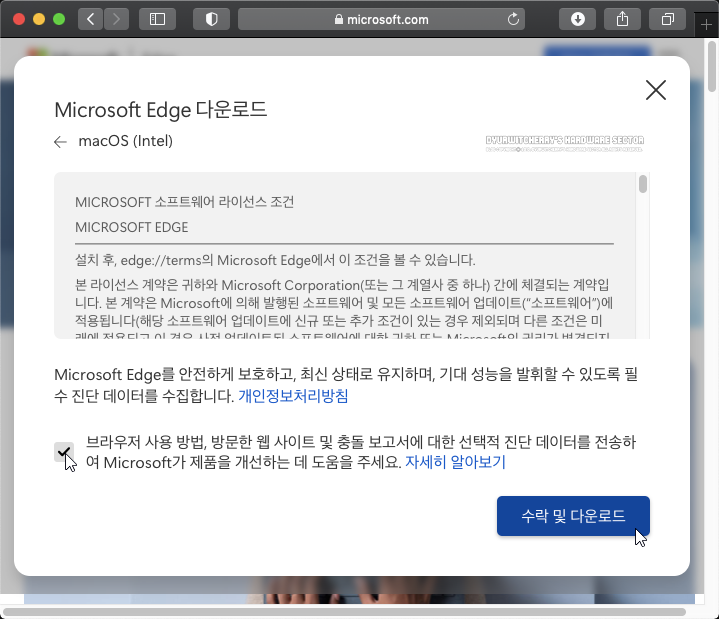Go back with Safari's back arrow
This screenshot has height=619, width=719.
(x=90, y=19)
